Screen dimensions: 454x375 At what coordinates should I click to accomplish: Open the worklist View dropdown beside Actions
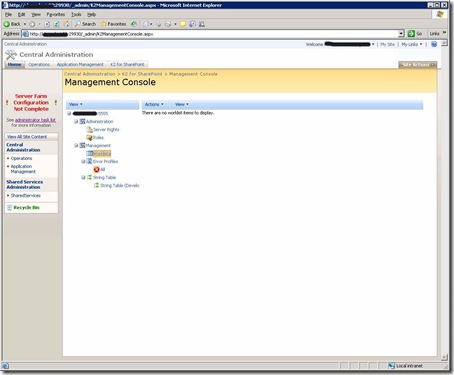[x=182, y=104]
